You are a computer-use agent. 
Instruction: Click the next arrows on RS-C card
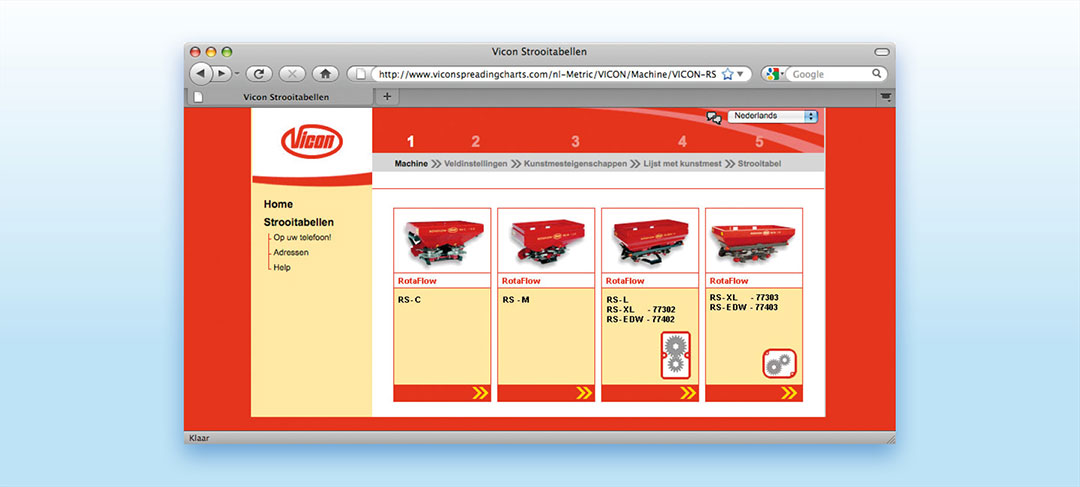pos(480,393)
